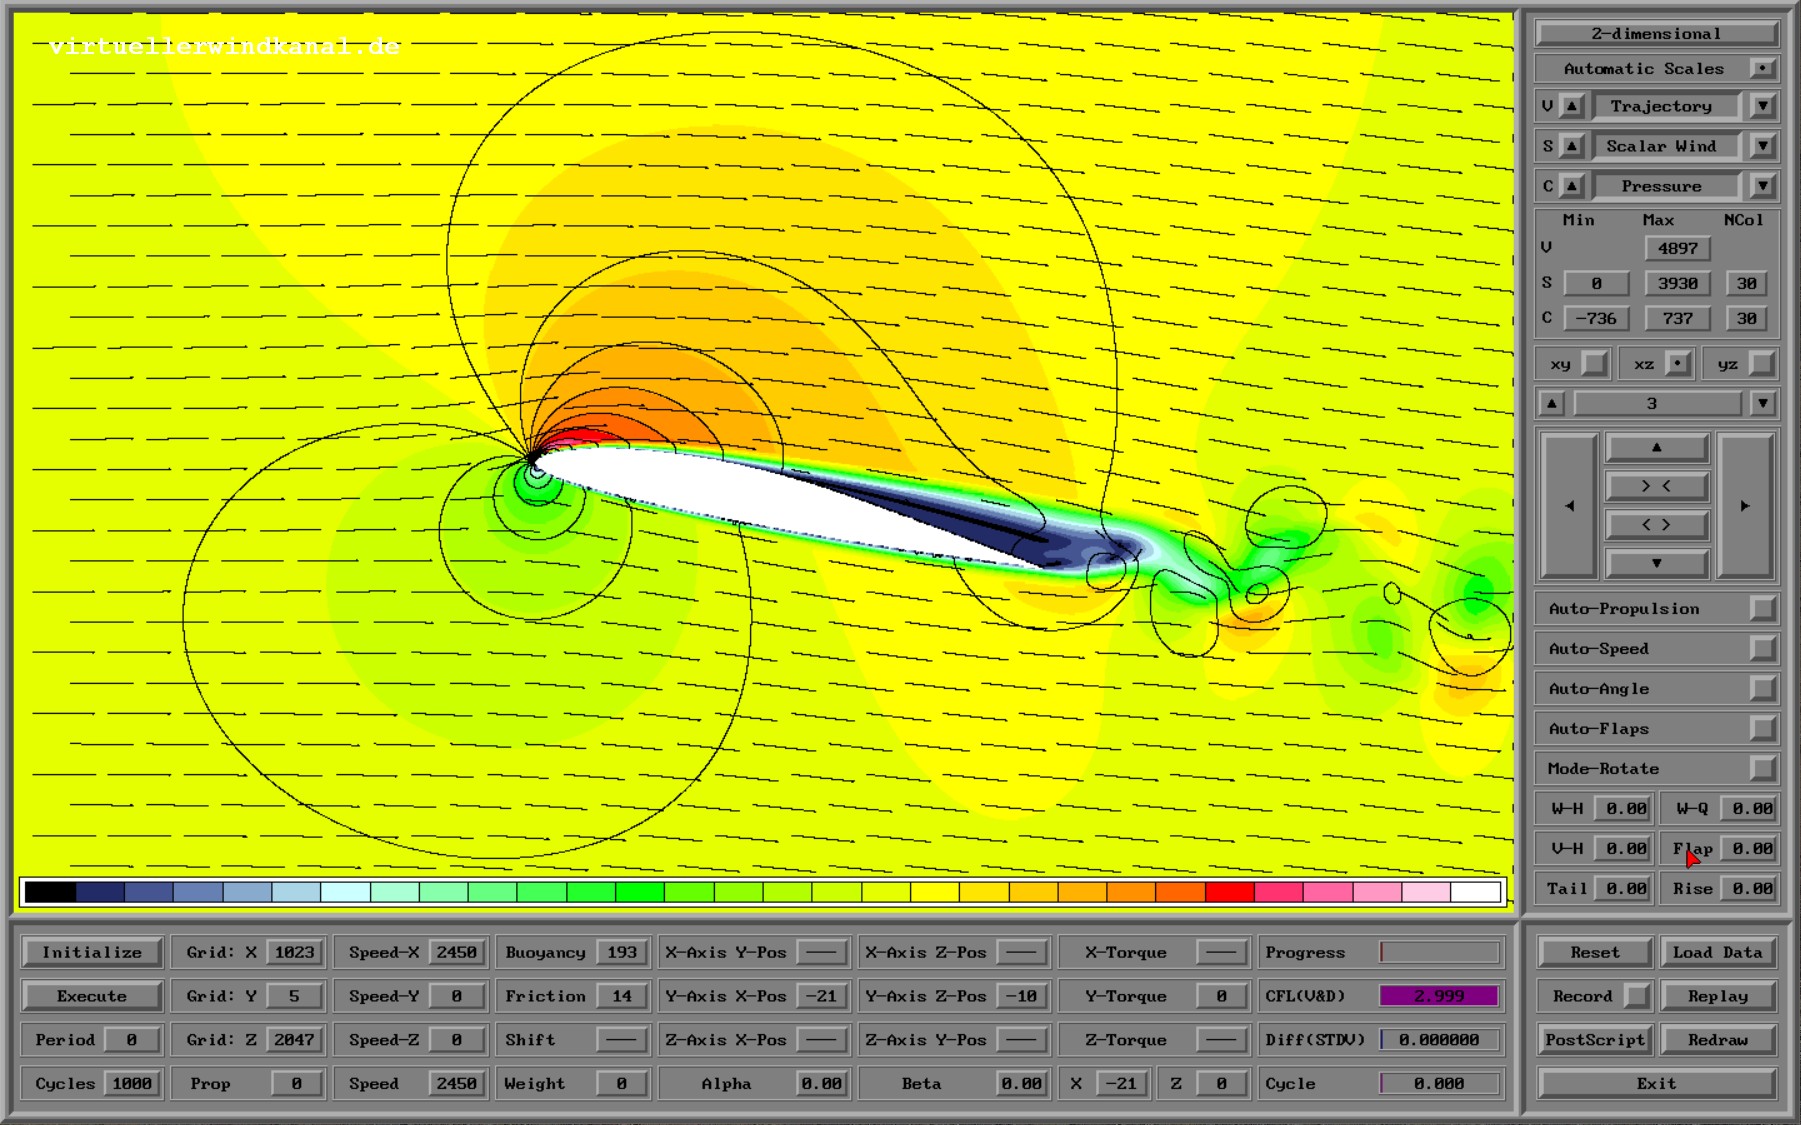Click the Replay button
The width and height of the screenshot is (1801, 1125).
coord(1718,996)
